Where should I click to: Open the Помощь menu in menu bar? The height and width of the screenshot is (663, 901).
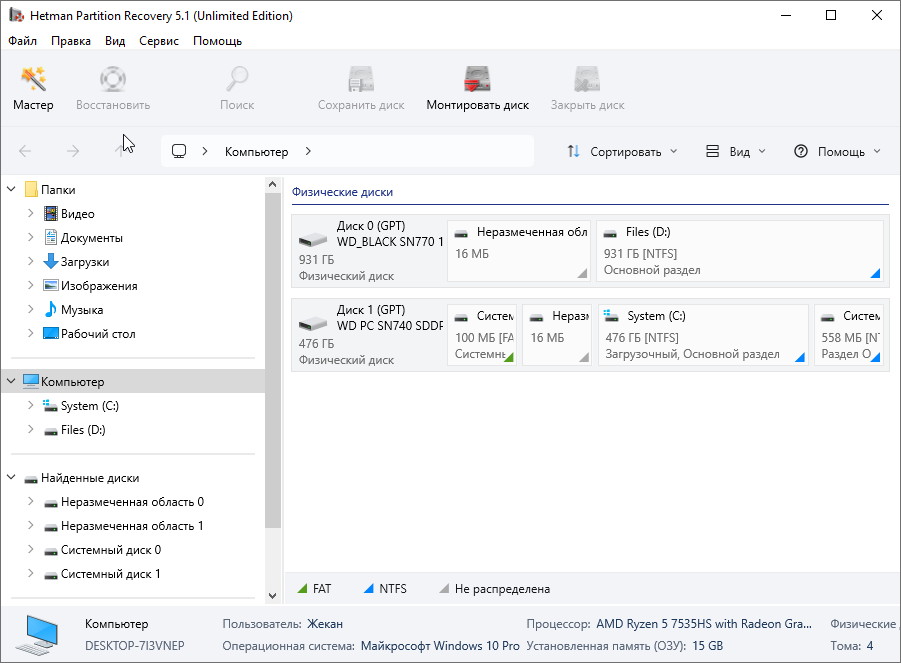[217, 41]
